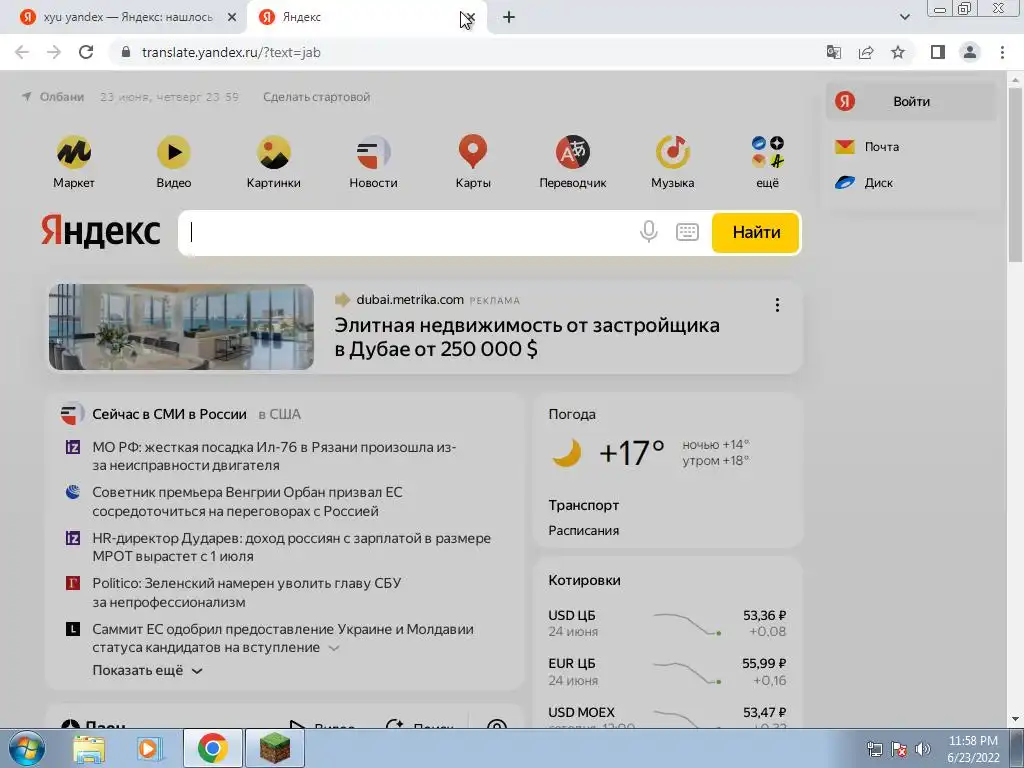The height and width of the screenshot is (768, 1024).
Task: Launch Minecraft from the taskbar
Action: click(x=275, y=748)
